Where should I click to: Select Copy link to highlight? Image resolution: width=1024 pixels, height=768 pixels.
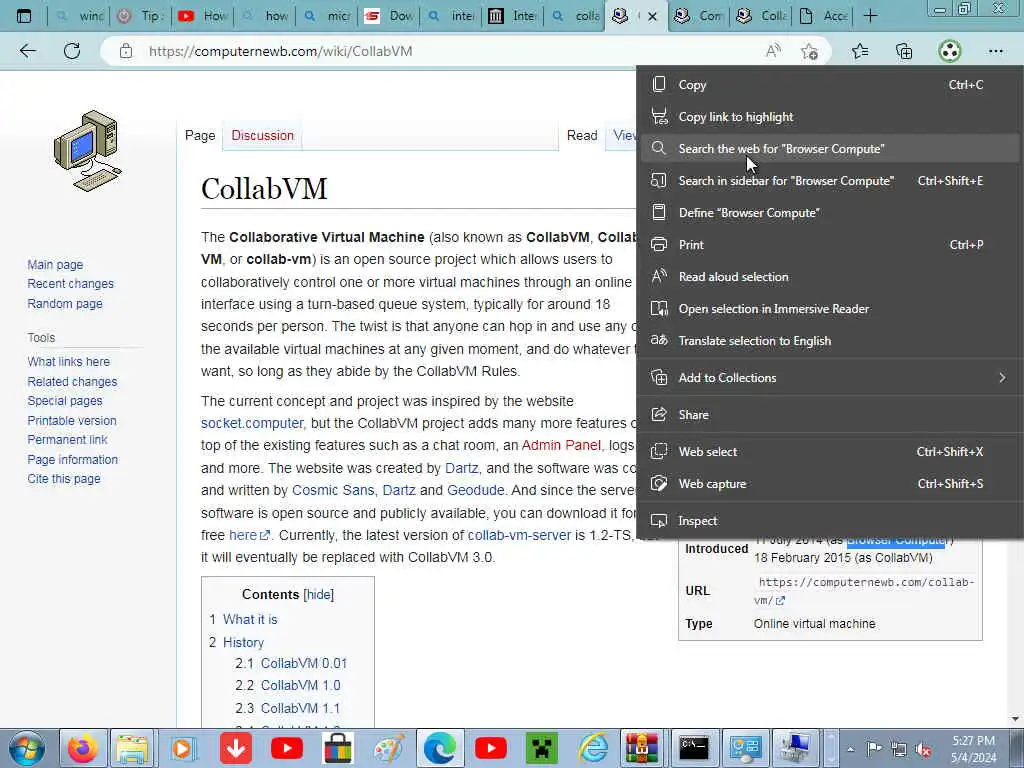[x=829, y=117]
